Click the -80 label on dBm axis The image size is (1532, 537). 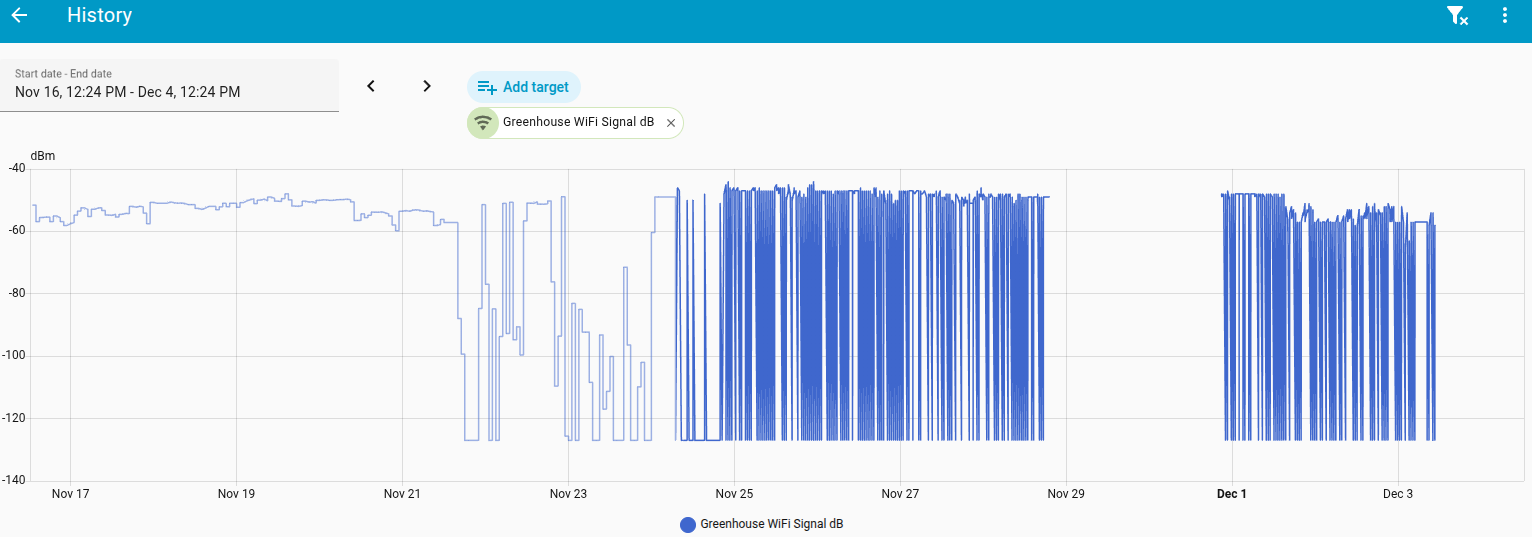click(16, 293)
